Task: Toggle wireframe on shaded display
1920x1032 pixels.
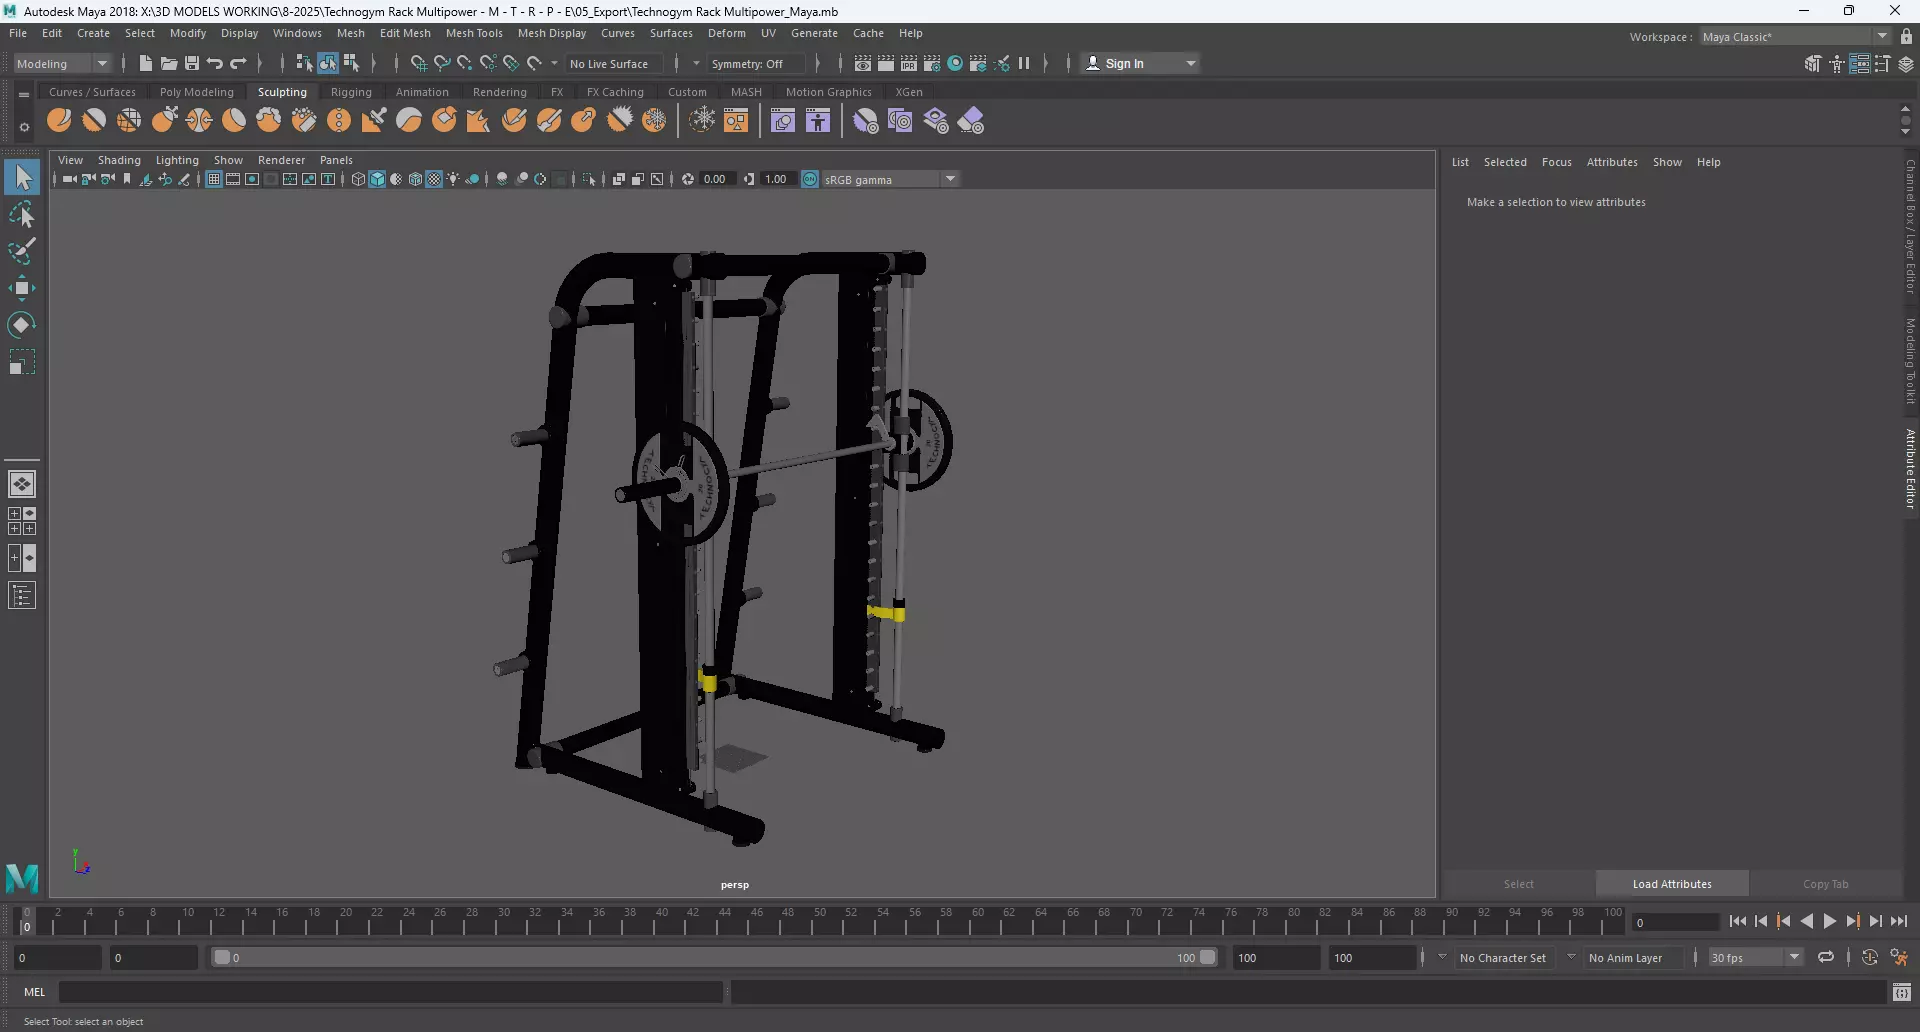Action: pos(416,179)
